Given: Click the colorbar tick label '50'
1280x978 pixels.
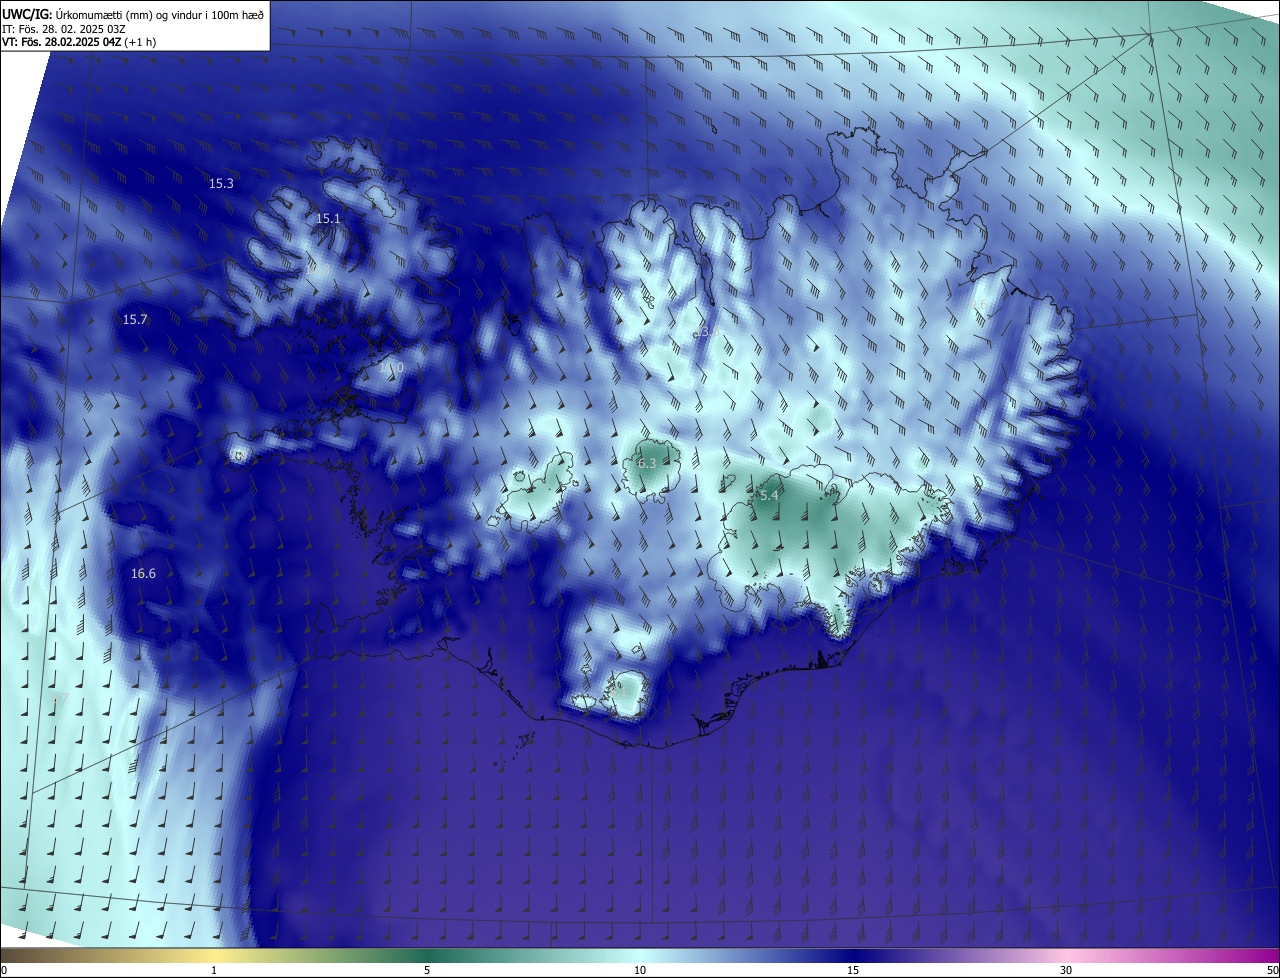Looking at the screenshot, I should (1272, 970).
